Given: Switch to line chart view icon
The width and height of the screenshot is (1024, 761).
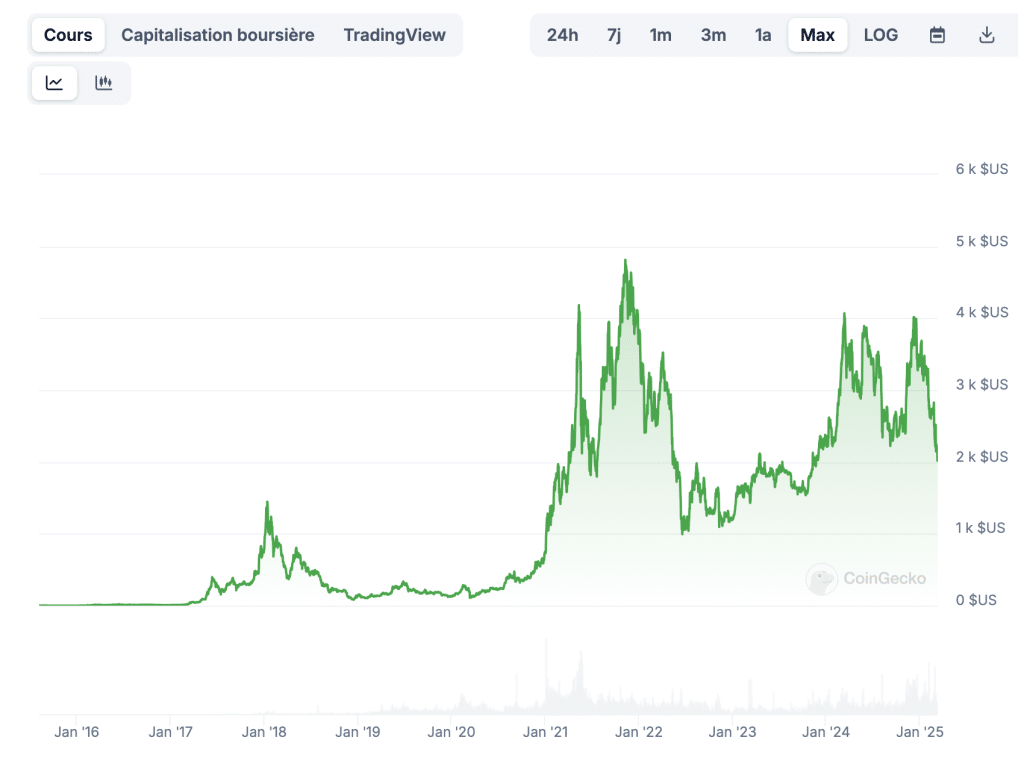Looking at the screenshot, I should point(54,83).
